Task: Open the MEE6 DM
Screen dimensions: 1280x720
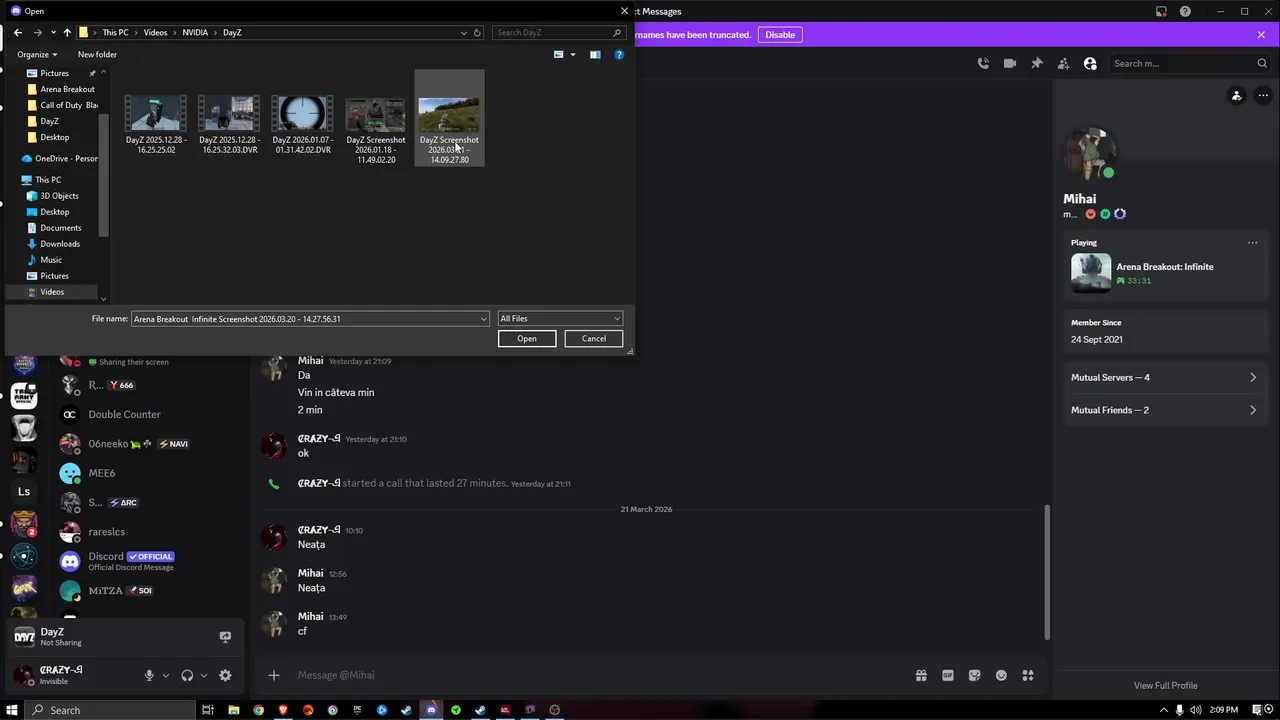Action: pos(148,473)
